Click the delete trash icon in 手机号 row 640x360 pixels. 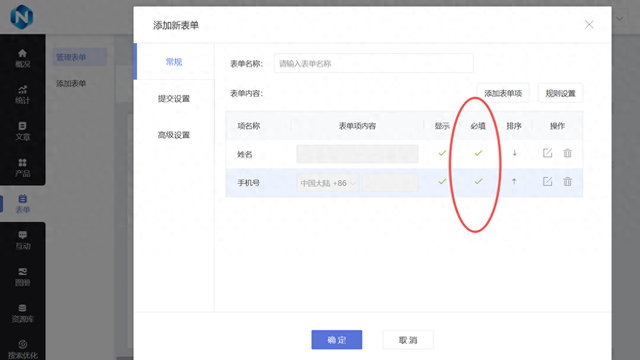click(x=567, y=182)
